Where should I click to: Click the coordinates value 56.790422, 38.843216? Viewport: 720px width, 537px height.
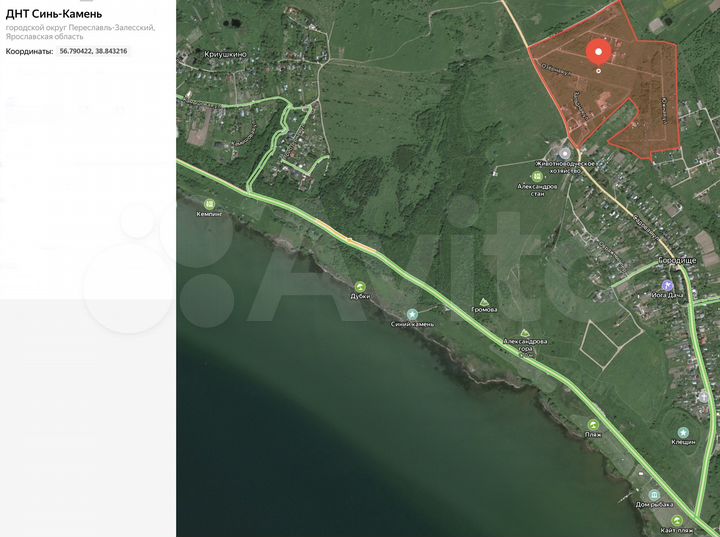coord(93,51)
